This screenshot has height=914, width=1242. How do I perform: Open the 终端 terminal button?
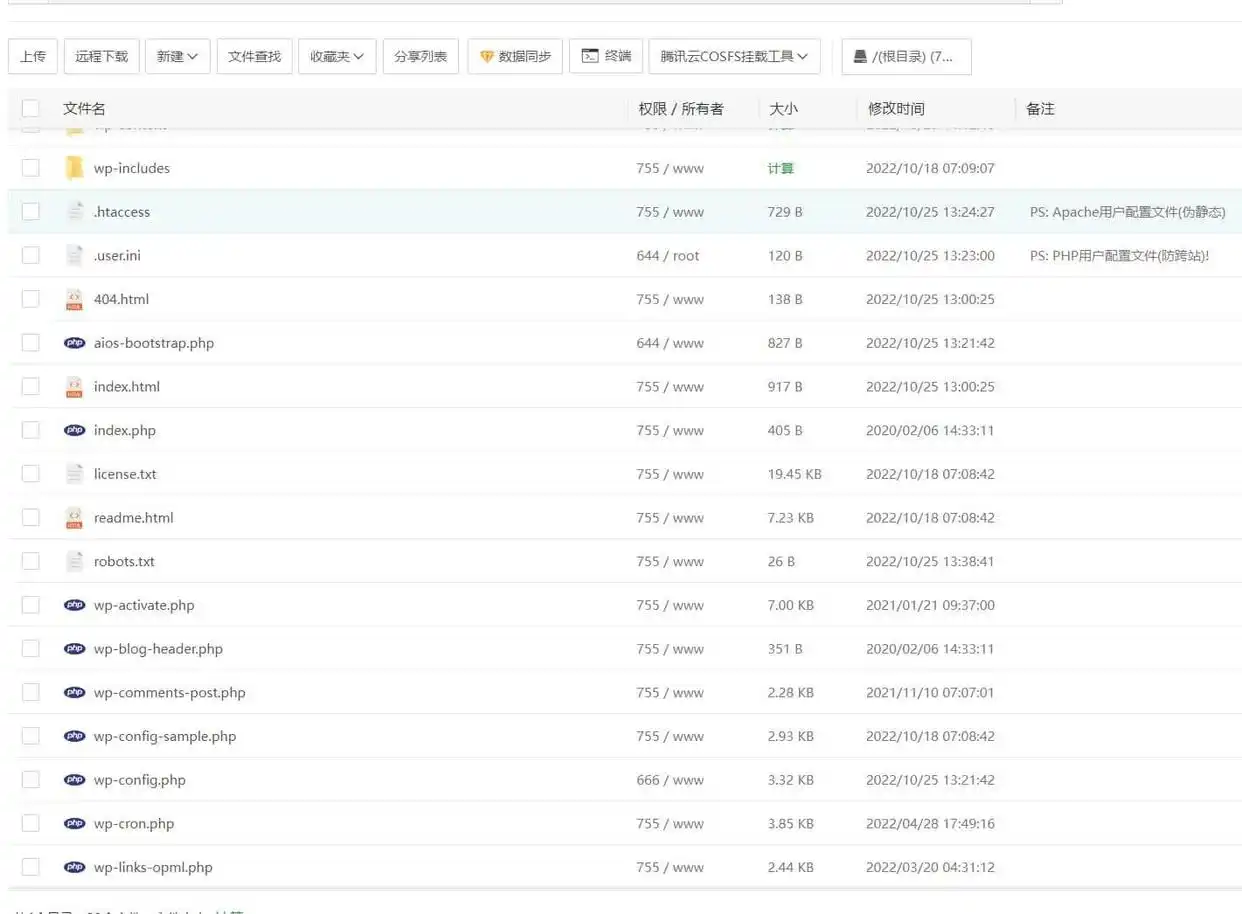click(606, 57)
